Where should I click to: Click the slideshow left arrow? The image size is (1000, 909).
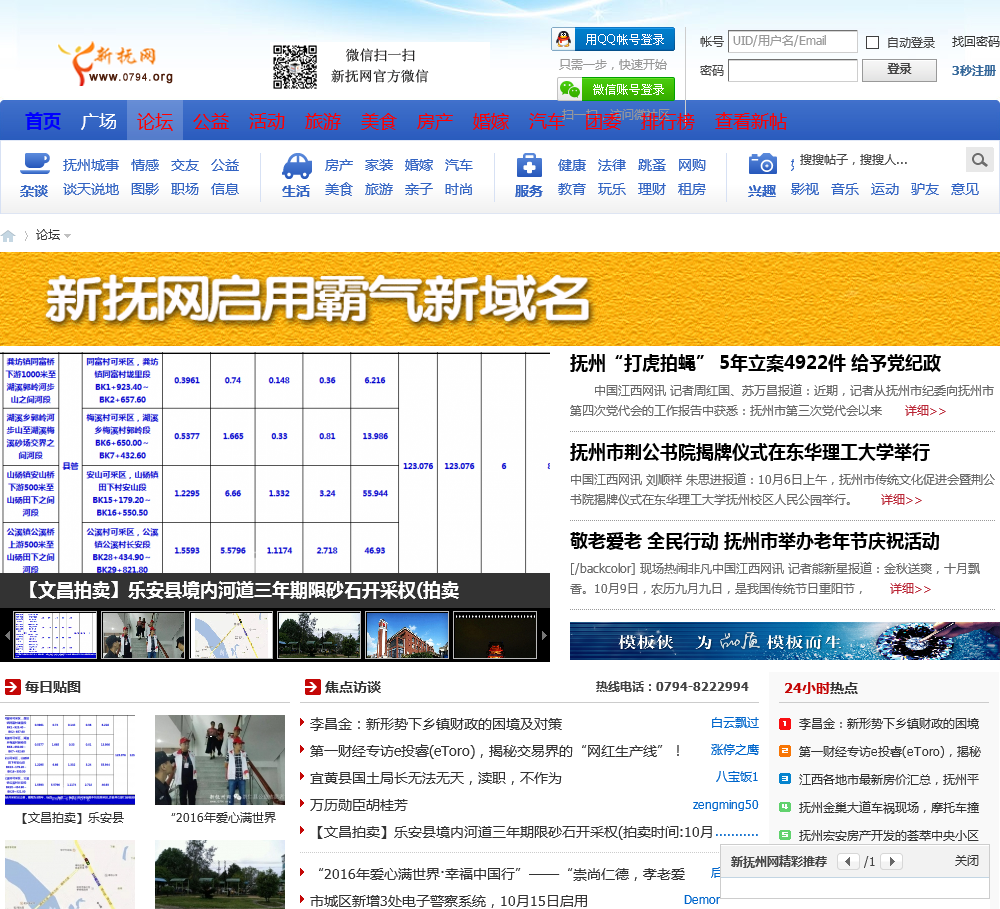pyautogui.click(x=7, y=635)
